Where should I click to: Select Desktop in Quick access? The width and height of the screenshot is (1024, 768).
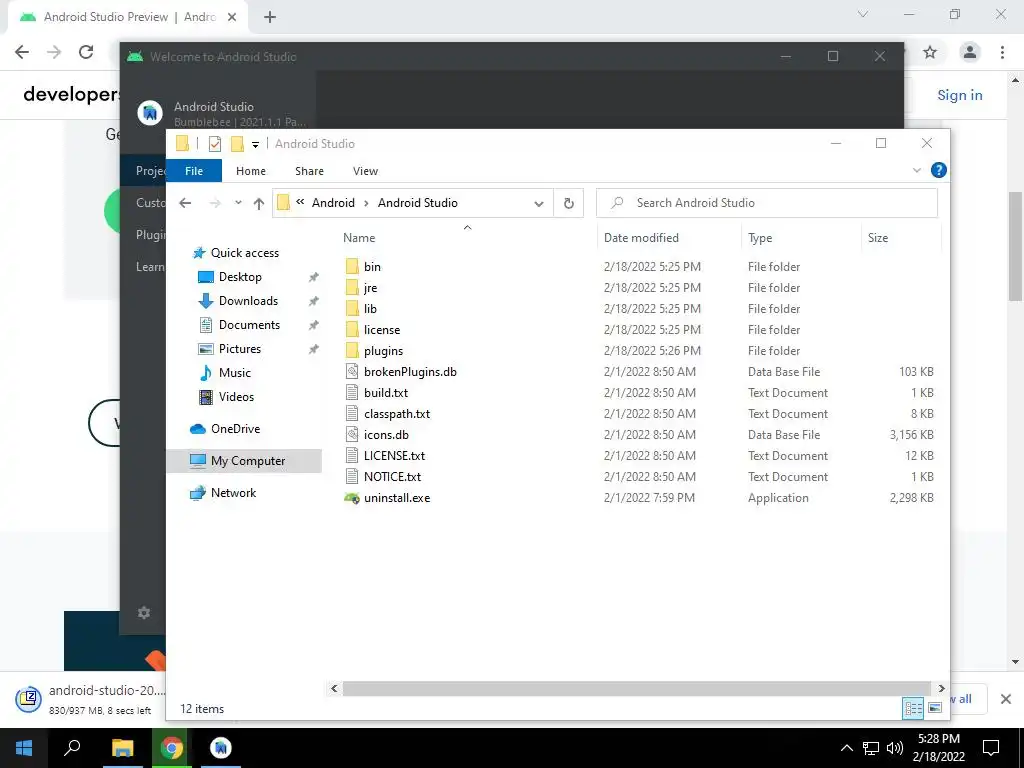tap(240, 277)
